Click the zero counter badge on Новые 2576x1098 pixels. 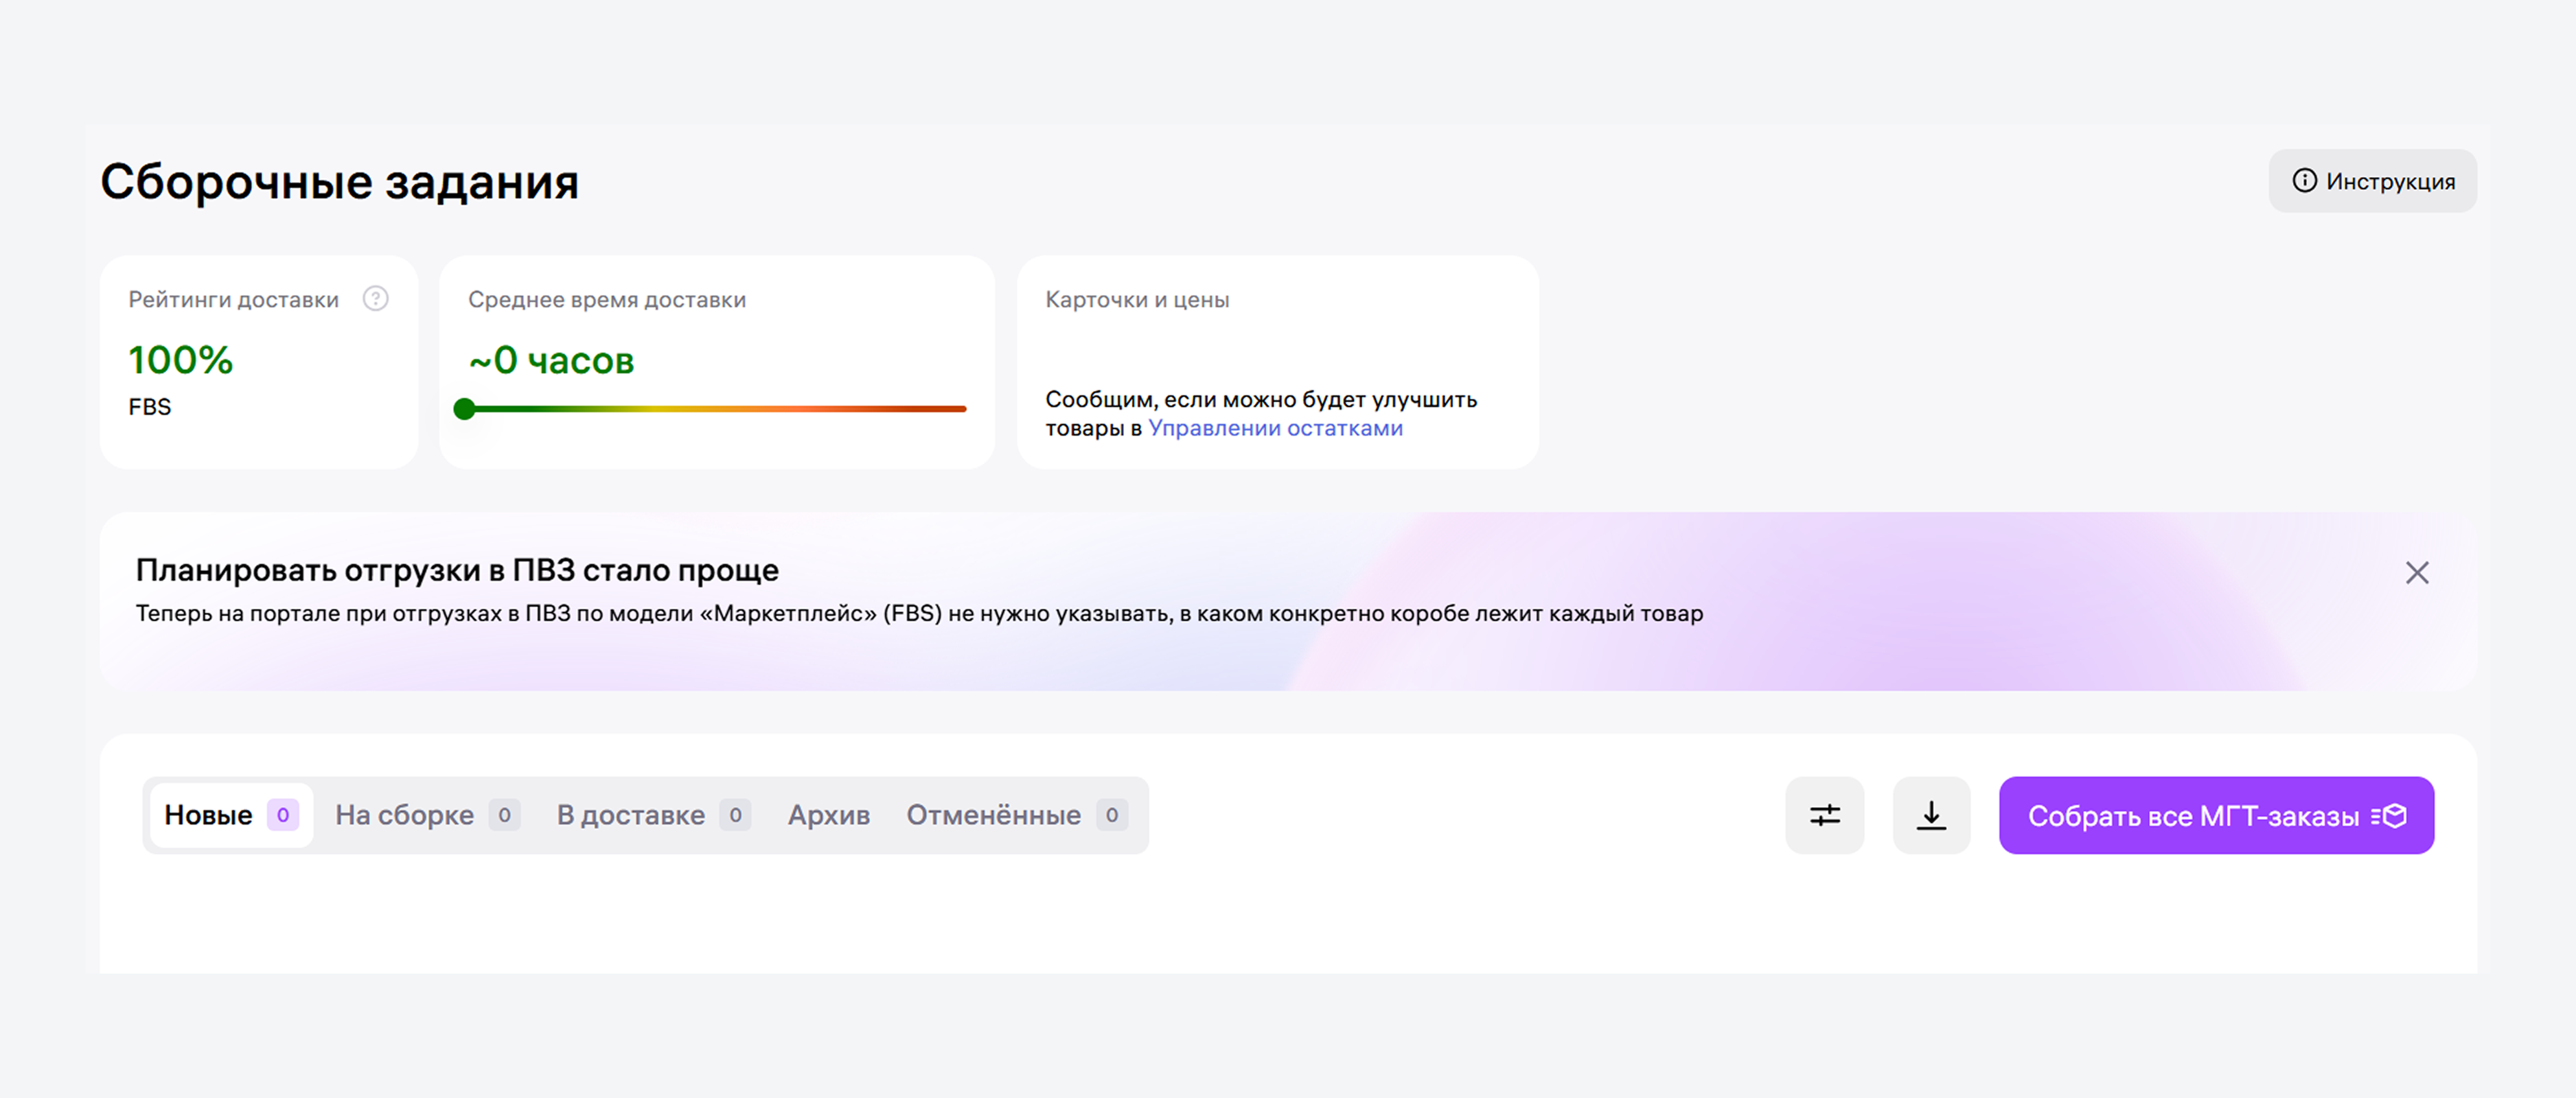pos(283,815)
